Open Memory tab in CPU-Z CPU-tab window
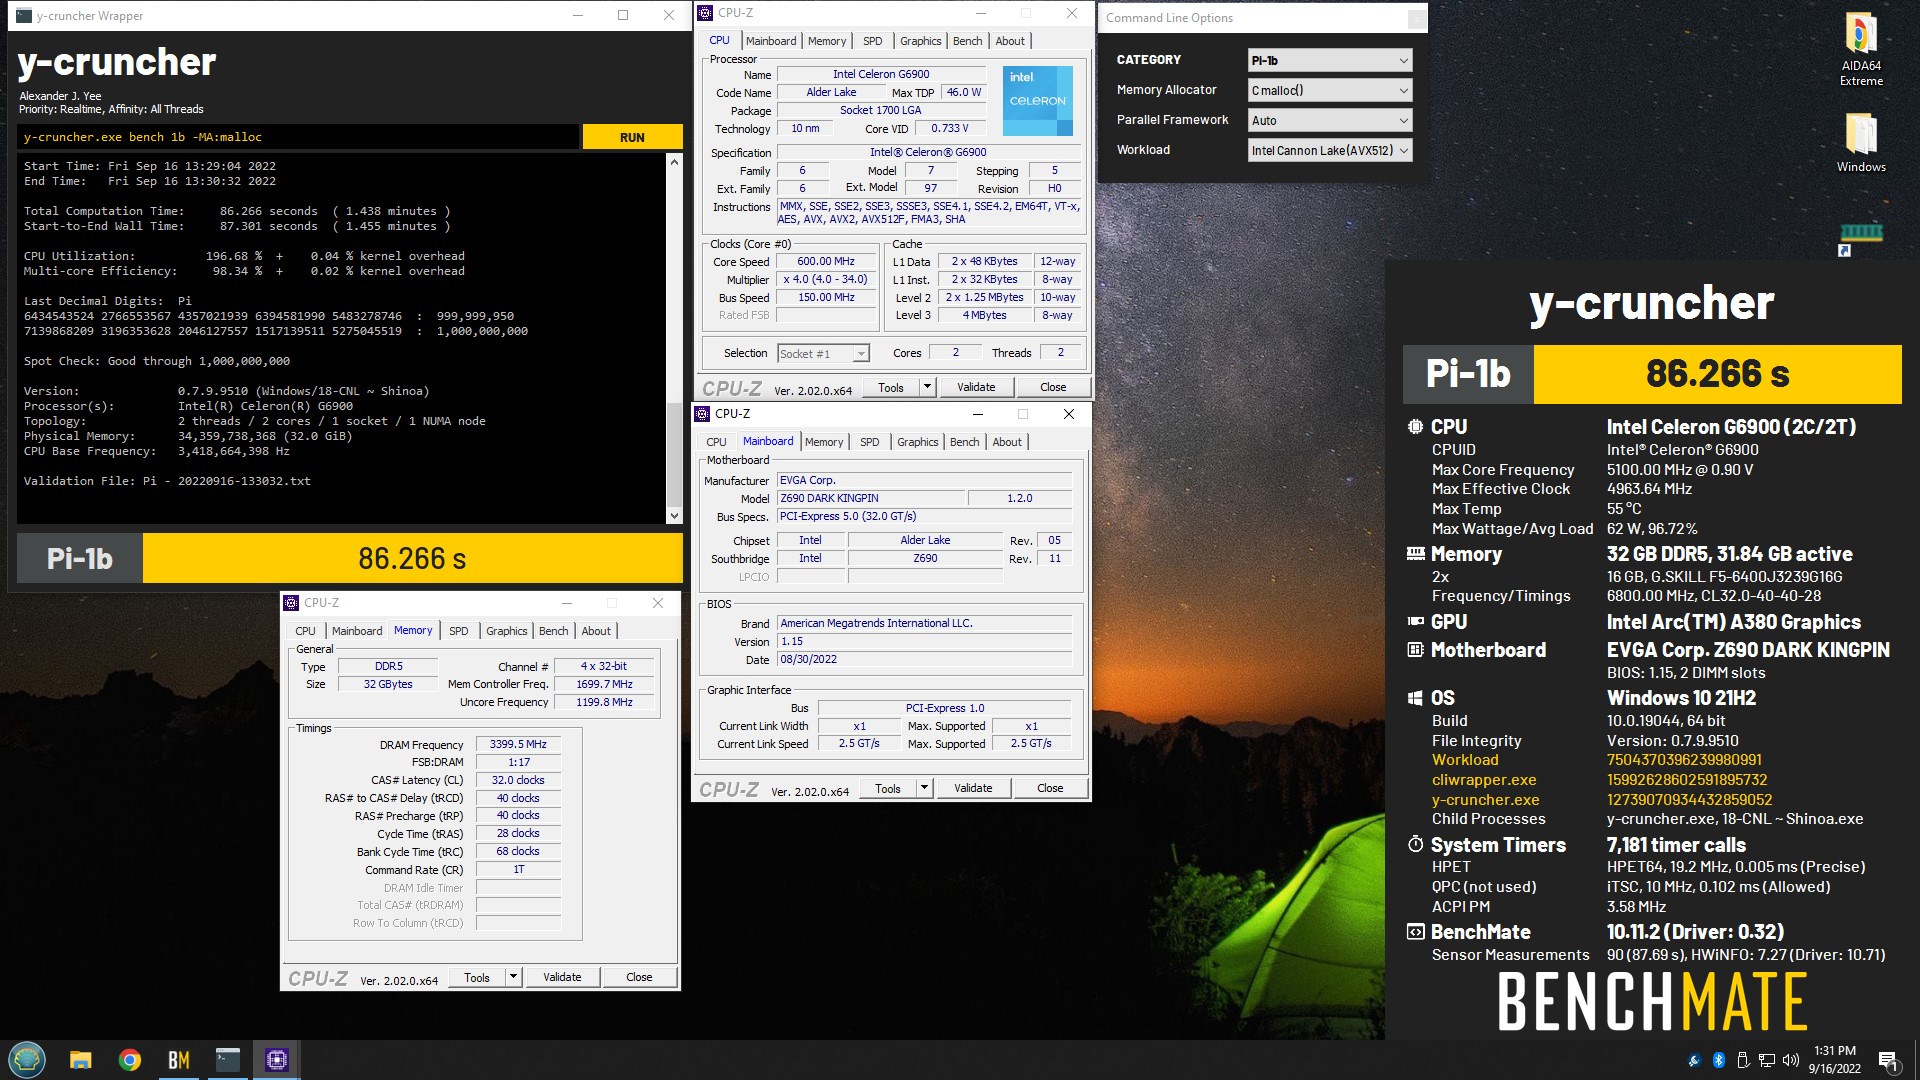The width and height of the screenshot is (1920, 1080). [x=827, y=41]
